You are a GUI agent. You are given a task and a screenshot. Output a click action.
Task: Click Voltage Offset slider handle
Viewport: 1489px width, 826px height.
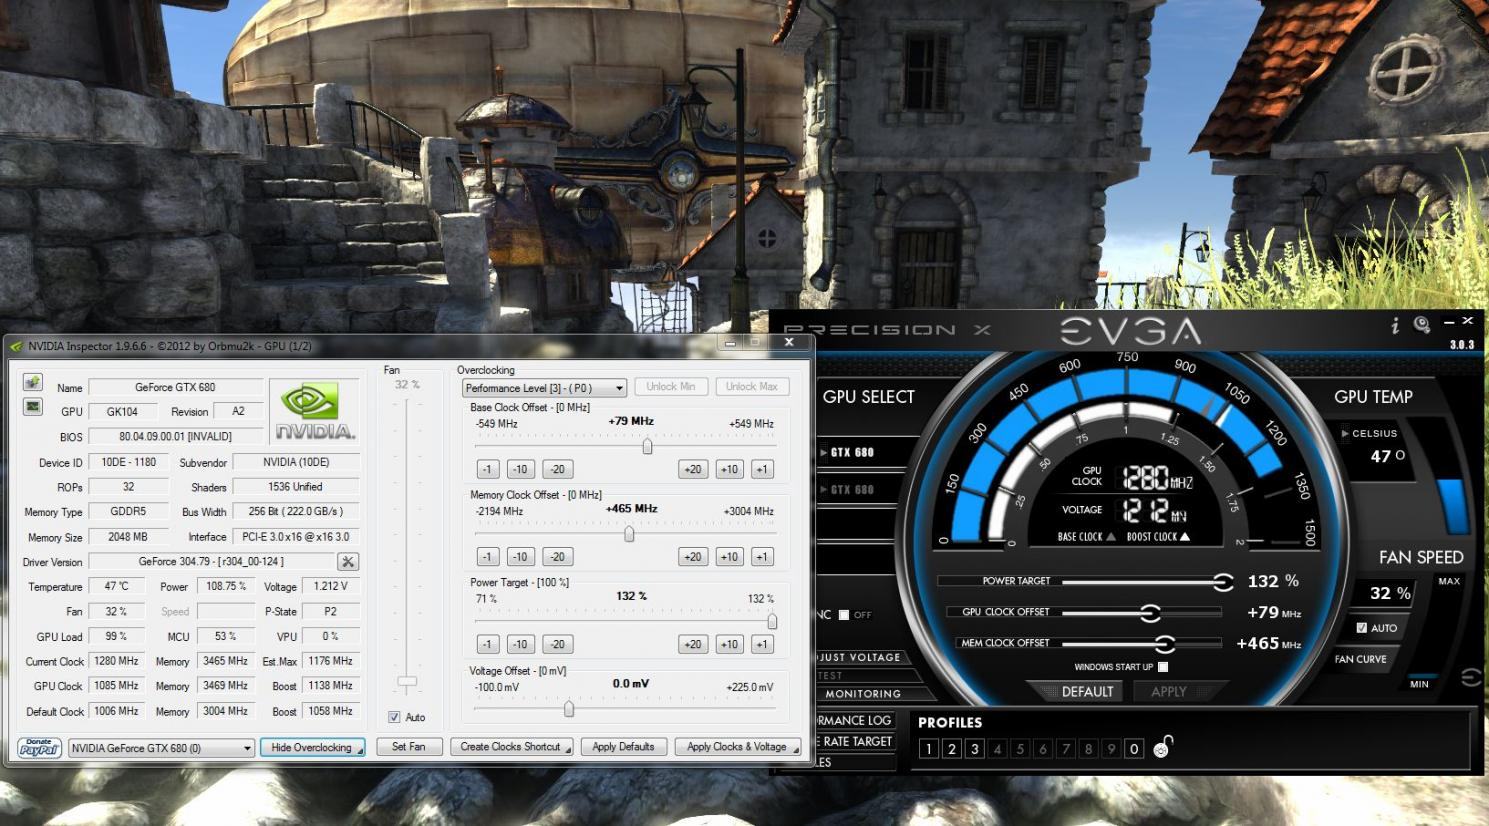pos(569,709)
